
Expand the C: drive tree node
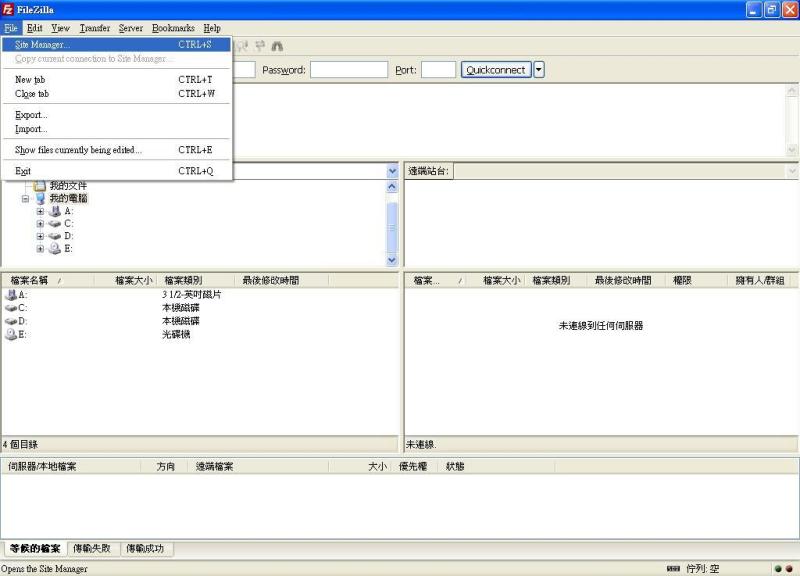(x=40, y=223)
